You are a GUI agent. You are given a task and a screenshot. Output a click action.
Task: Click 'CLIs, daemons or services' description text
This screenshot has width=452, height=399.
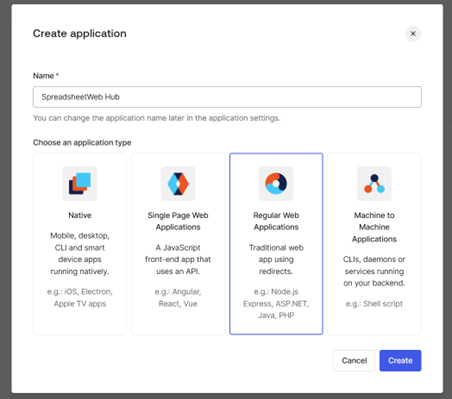pyautogui.click(x=374, y=271)
